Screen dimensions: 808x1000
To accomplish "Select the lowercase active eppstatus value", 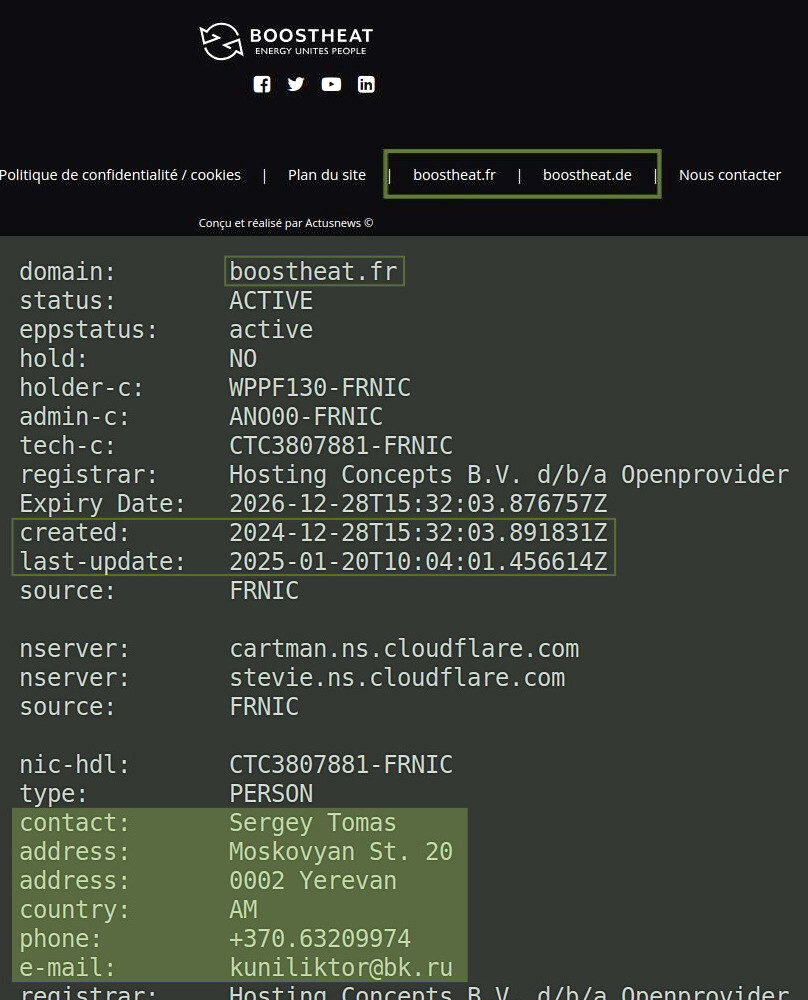I will [271, 330].
